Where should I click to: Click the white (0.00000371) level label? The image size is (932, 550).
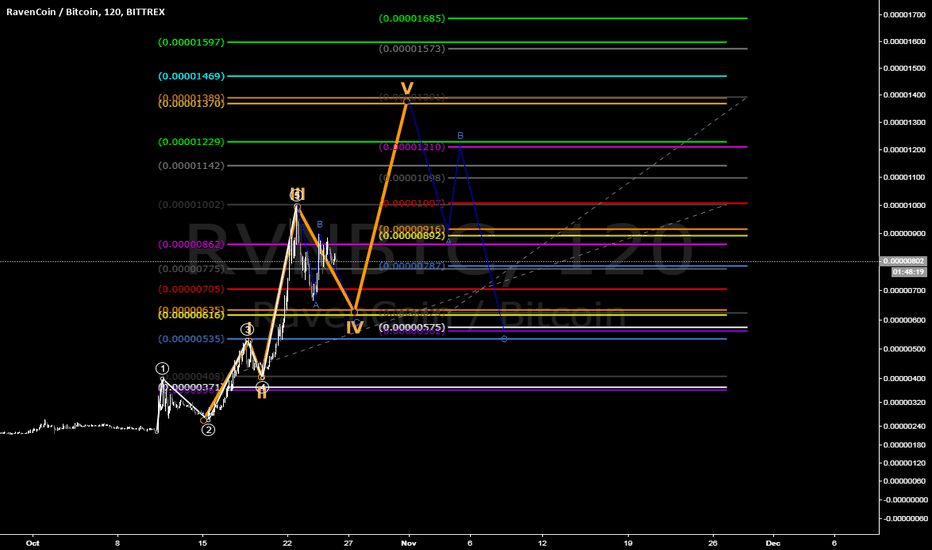pos(191,387)
